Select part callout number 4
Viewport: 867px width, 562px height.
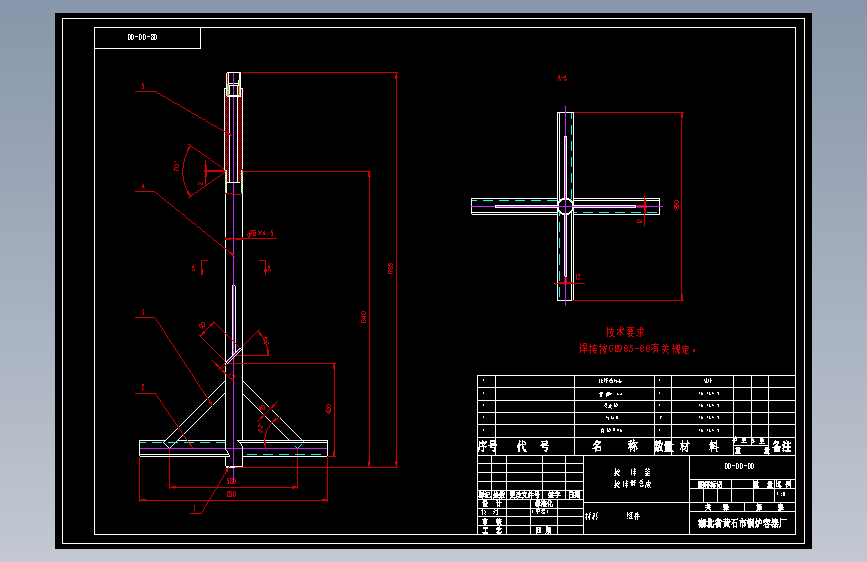point(143,187)
